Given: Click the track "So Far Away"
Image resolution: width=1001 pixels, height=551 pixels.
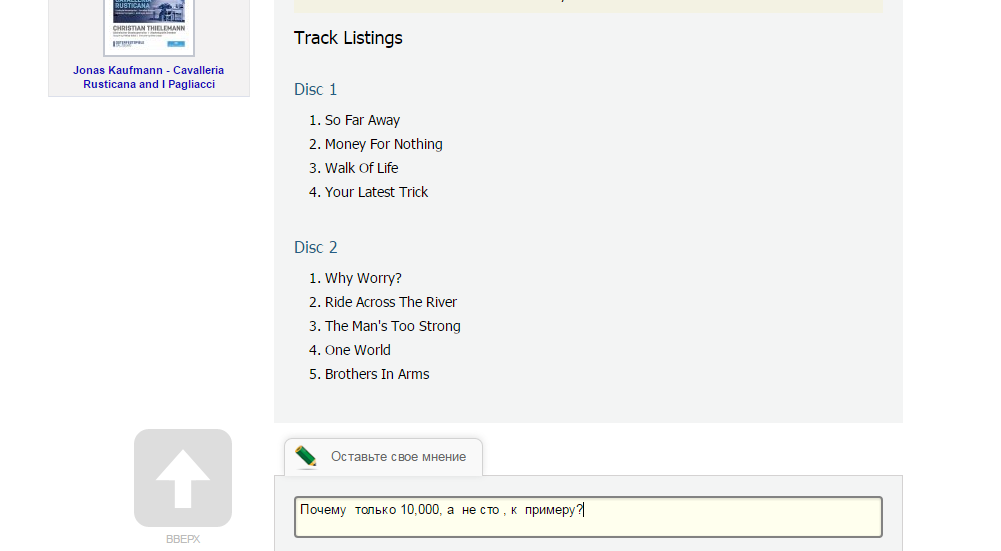Looking at the screenshot, I should coord(362,120).
